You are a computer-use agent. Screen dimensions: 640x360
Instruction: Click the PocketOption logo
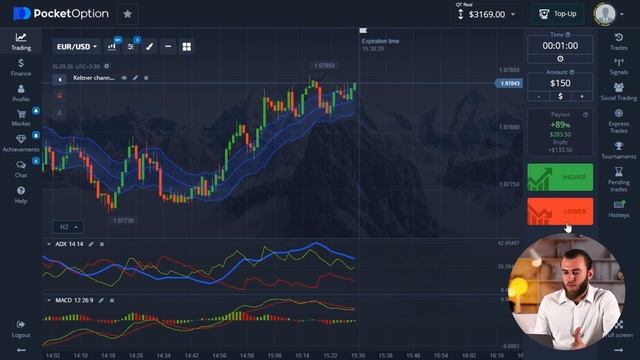pos(61,14)
